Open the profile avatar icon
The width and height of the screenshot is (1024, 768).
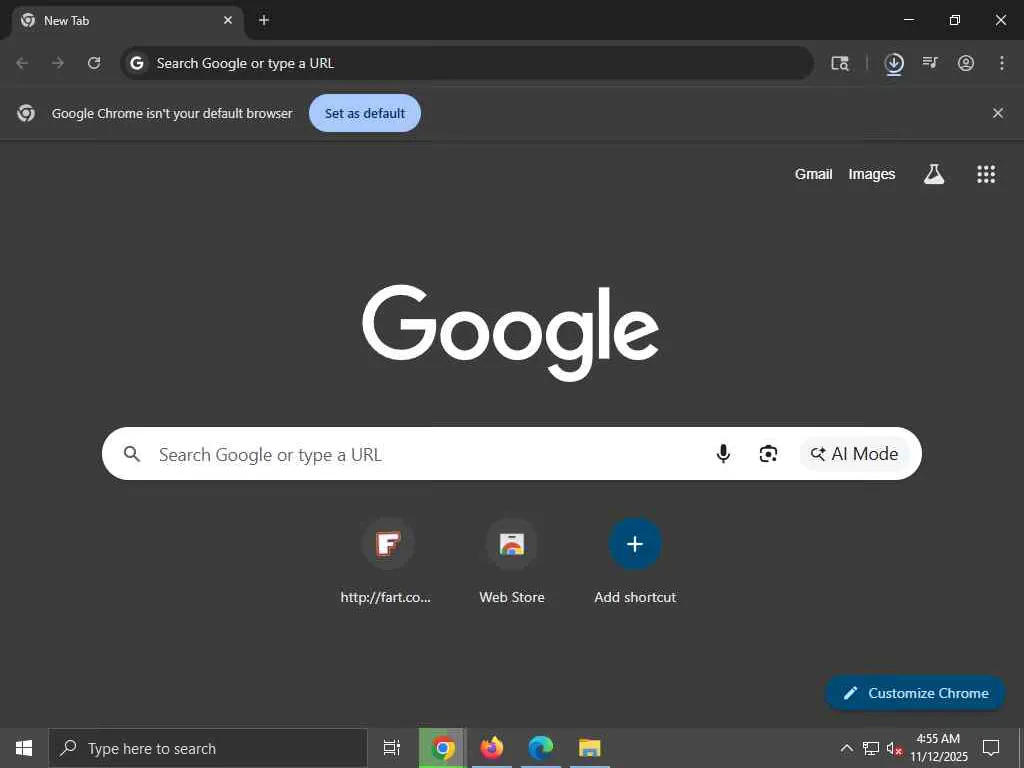click(x=966, y=63)
